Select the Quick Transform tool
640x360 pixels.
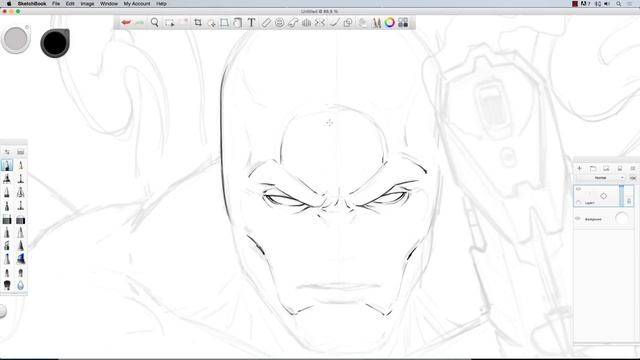click(211, 23)
